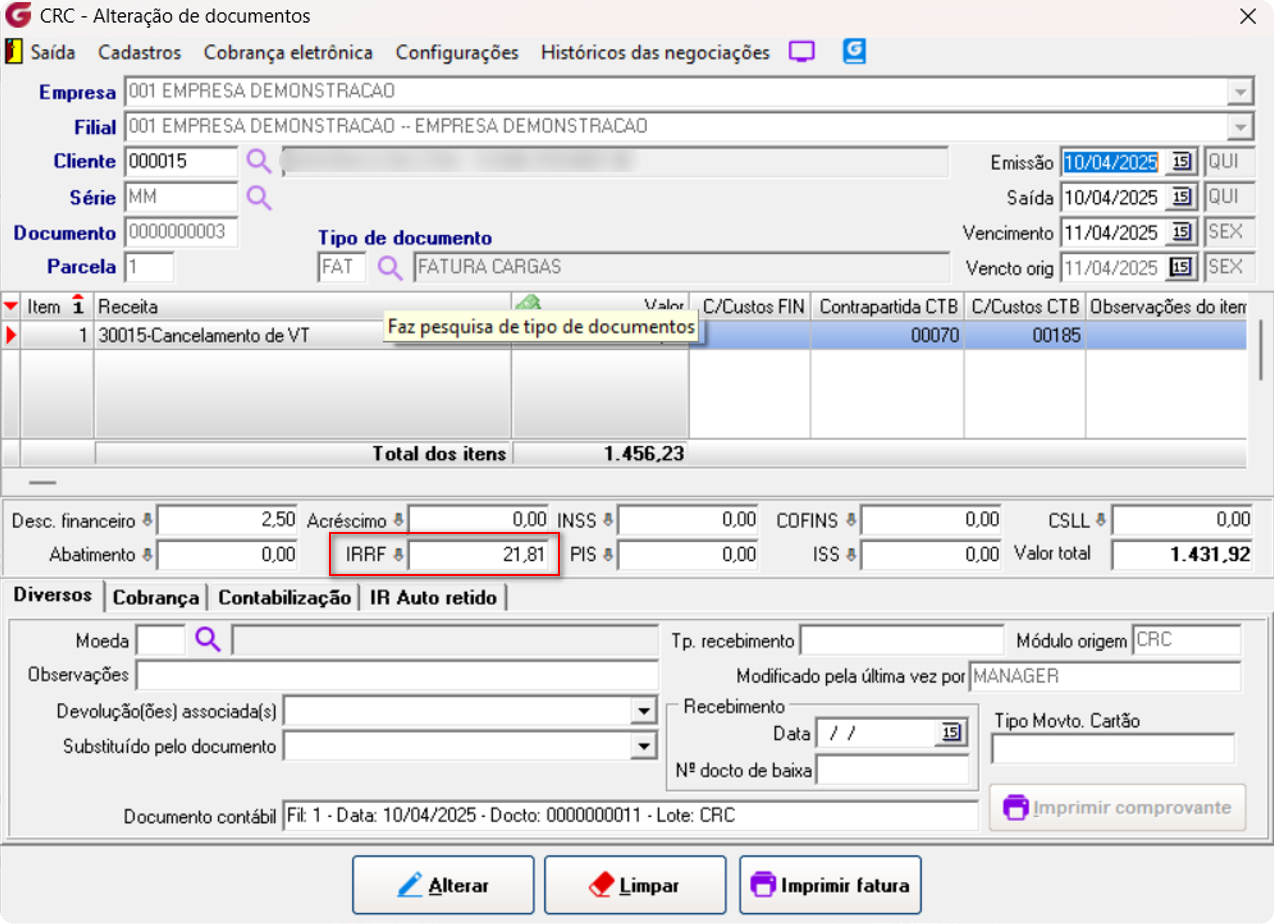
Task: Click the Nº docto de baixa field
Action: click(x=893, y=770)
